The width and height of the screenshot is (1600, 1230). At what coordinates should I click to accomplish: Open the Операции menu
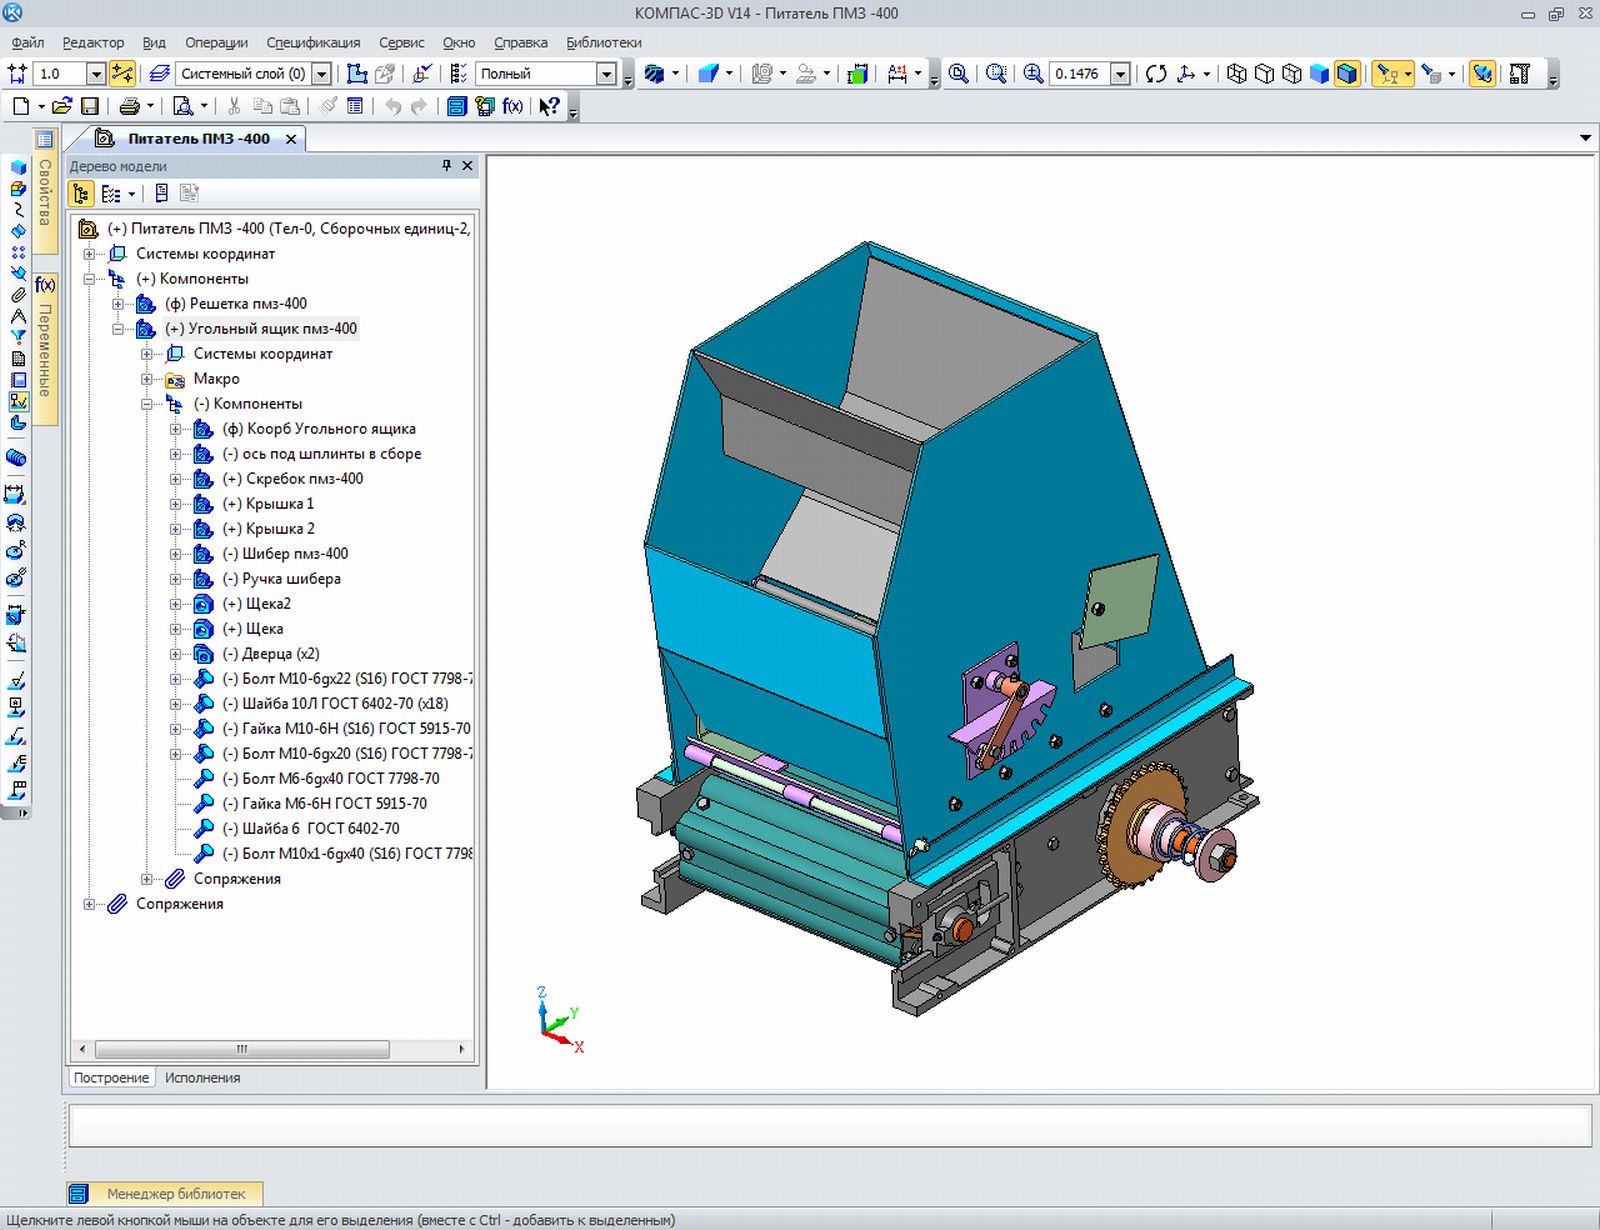216,43
